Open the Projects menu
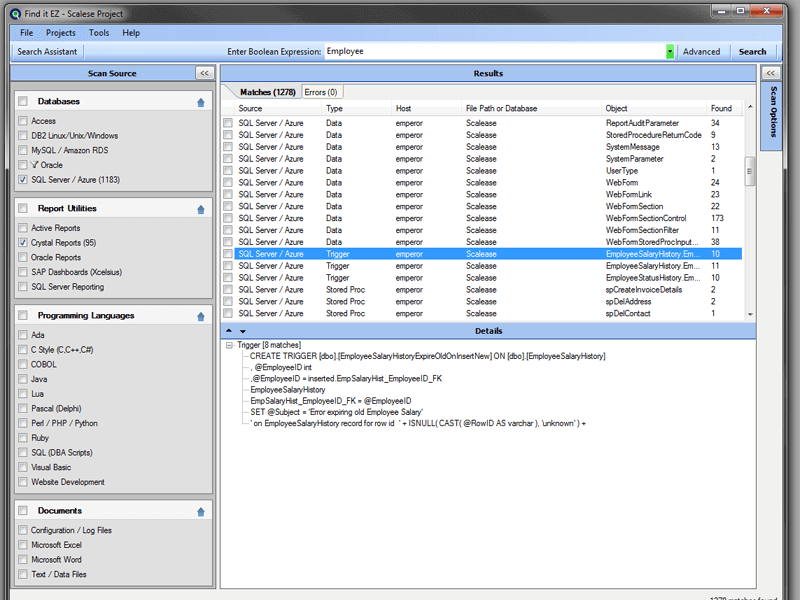800x600 pixels. [x=60, y=33]
